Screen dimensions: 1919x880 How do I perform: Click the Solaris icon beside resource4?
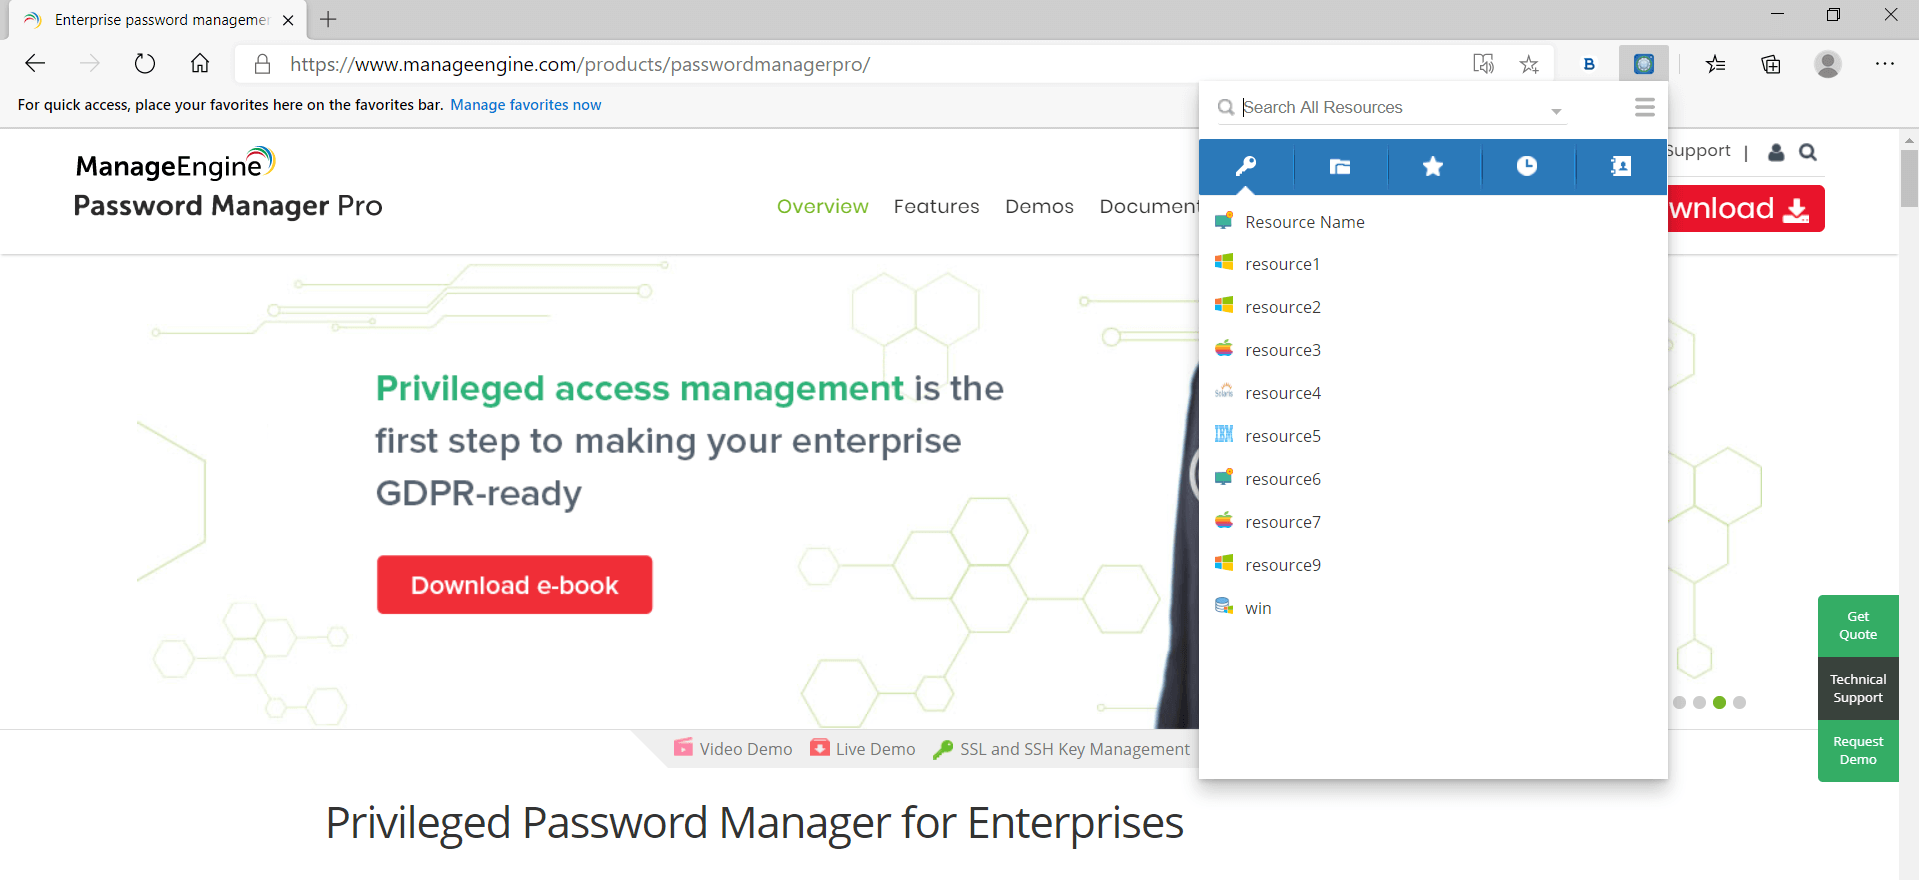(x=1224, y=391)
